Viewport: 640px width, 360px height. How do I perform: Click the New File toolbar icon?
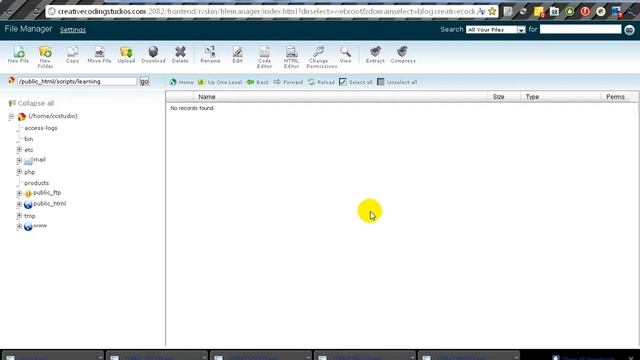pos(18,54)
